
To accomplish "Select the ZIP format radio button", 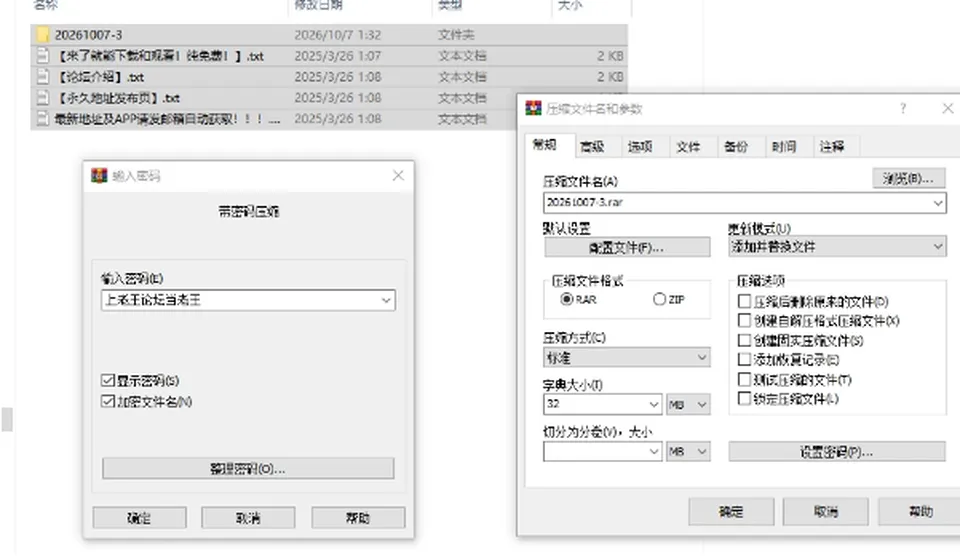I will coord(659,299).
